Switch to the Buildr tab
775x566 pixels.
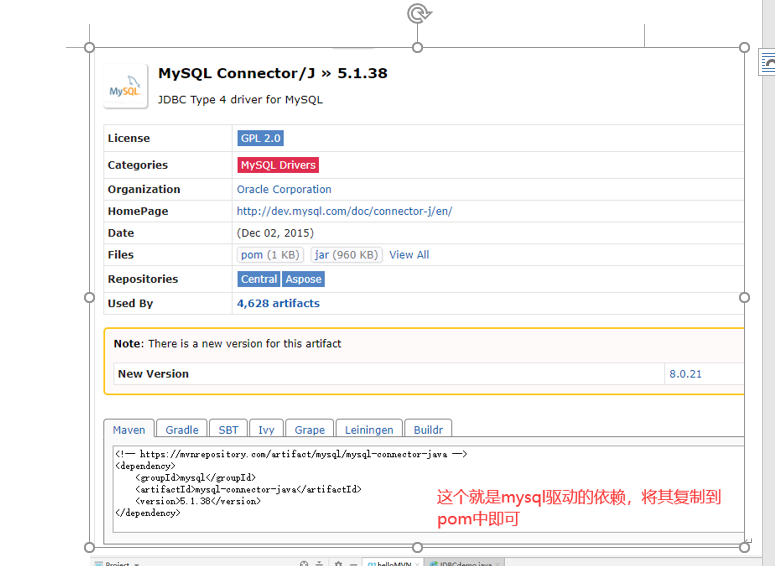point(428,429)
